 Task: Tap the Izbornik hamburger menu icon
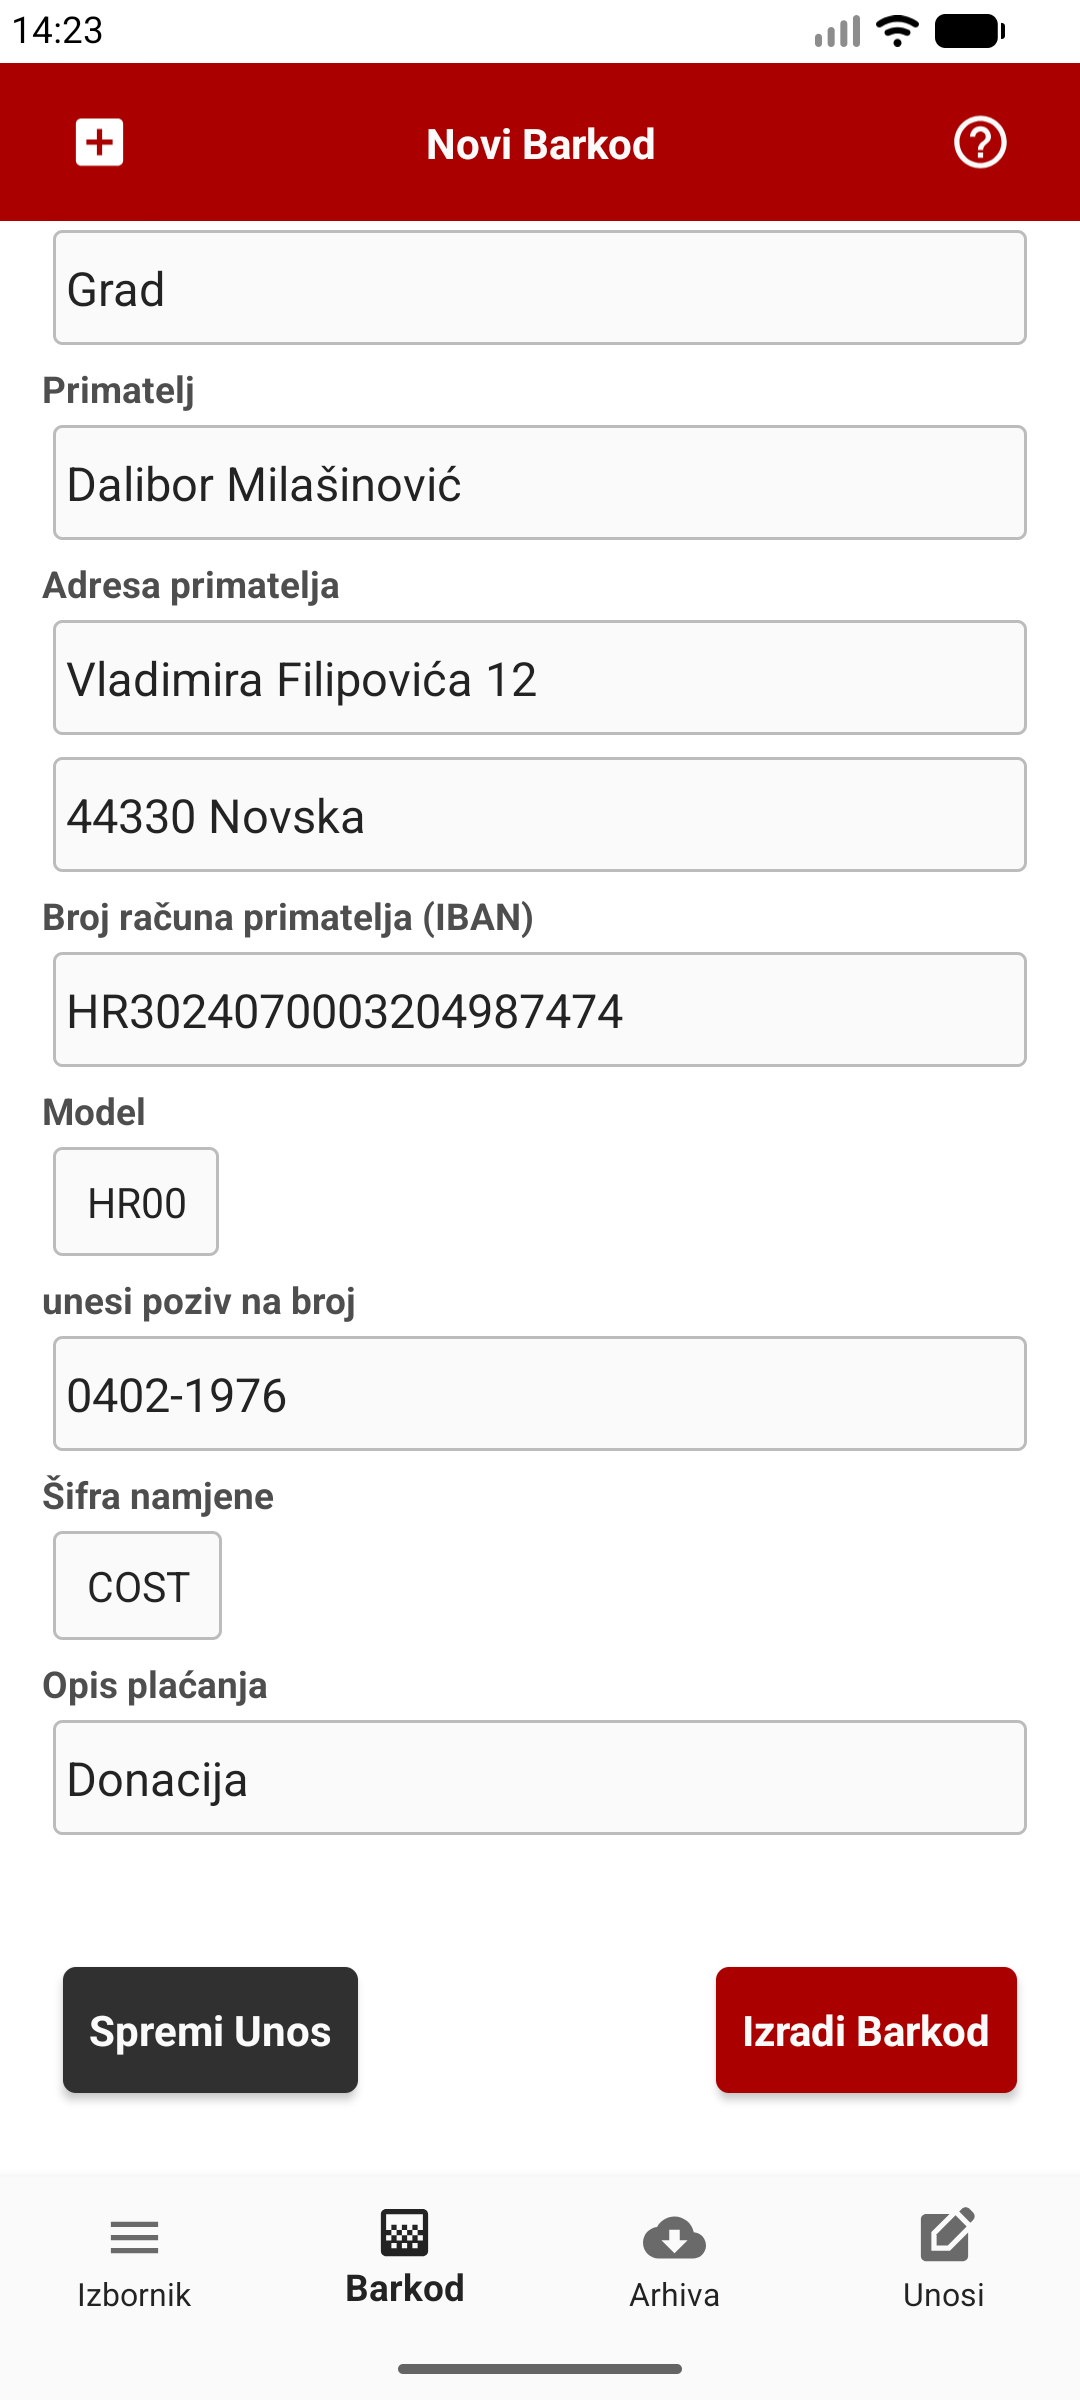(x=134, y=2238)
